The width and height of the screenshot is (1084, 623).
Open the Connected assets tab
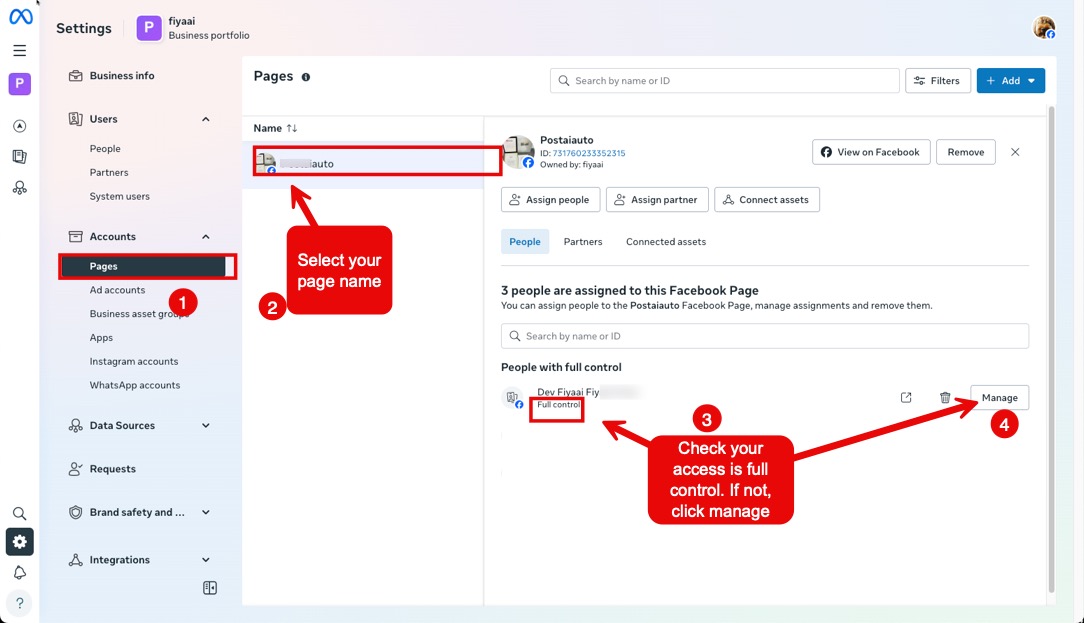tap(665, 241)
